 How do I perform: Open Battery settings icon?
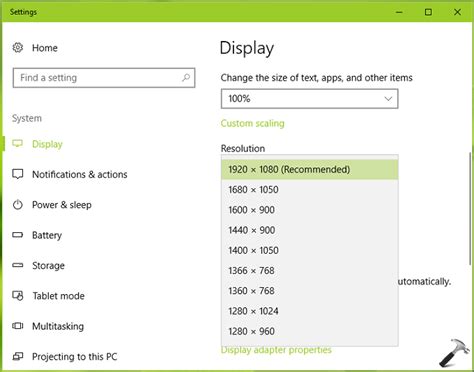pos(17,235)
